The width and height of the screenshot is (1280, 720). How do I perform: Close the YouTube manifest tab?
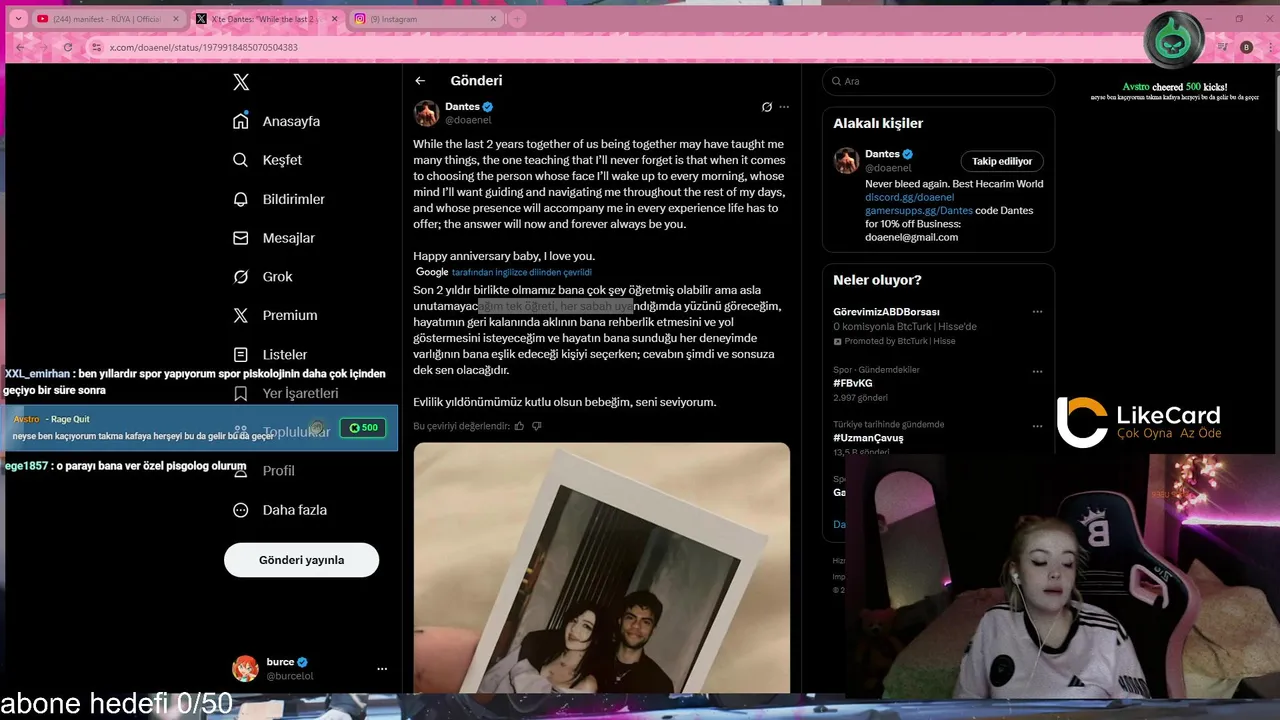point(176,19)
